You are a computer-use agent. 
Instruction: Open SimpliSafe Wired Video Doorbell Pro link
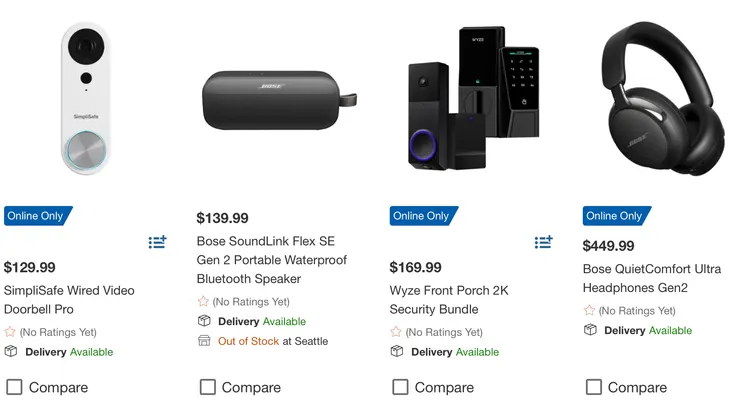pos(69,300)
